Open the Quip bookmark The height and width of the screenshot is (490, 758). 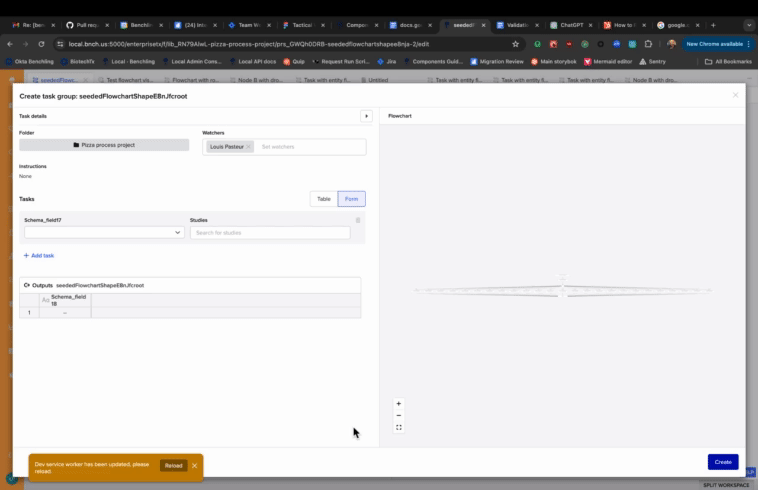tap(294, 62)
